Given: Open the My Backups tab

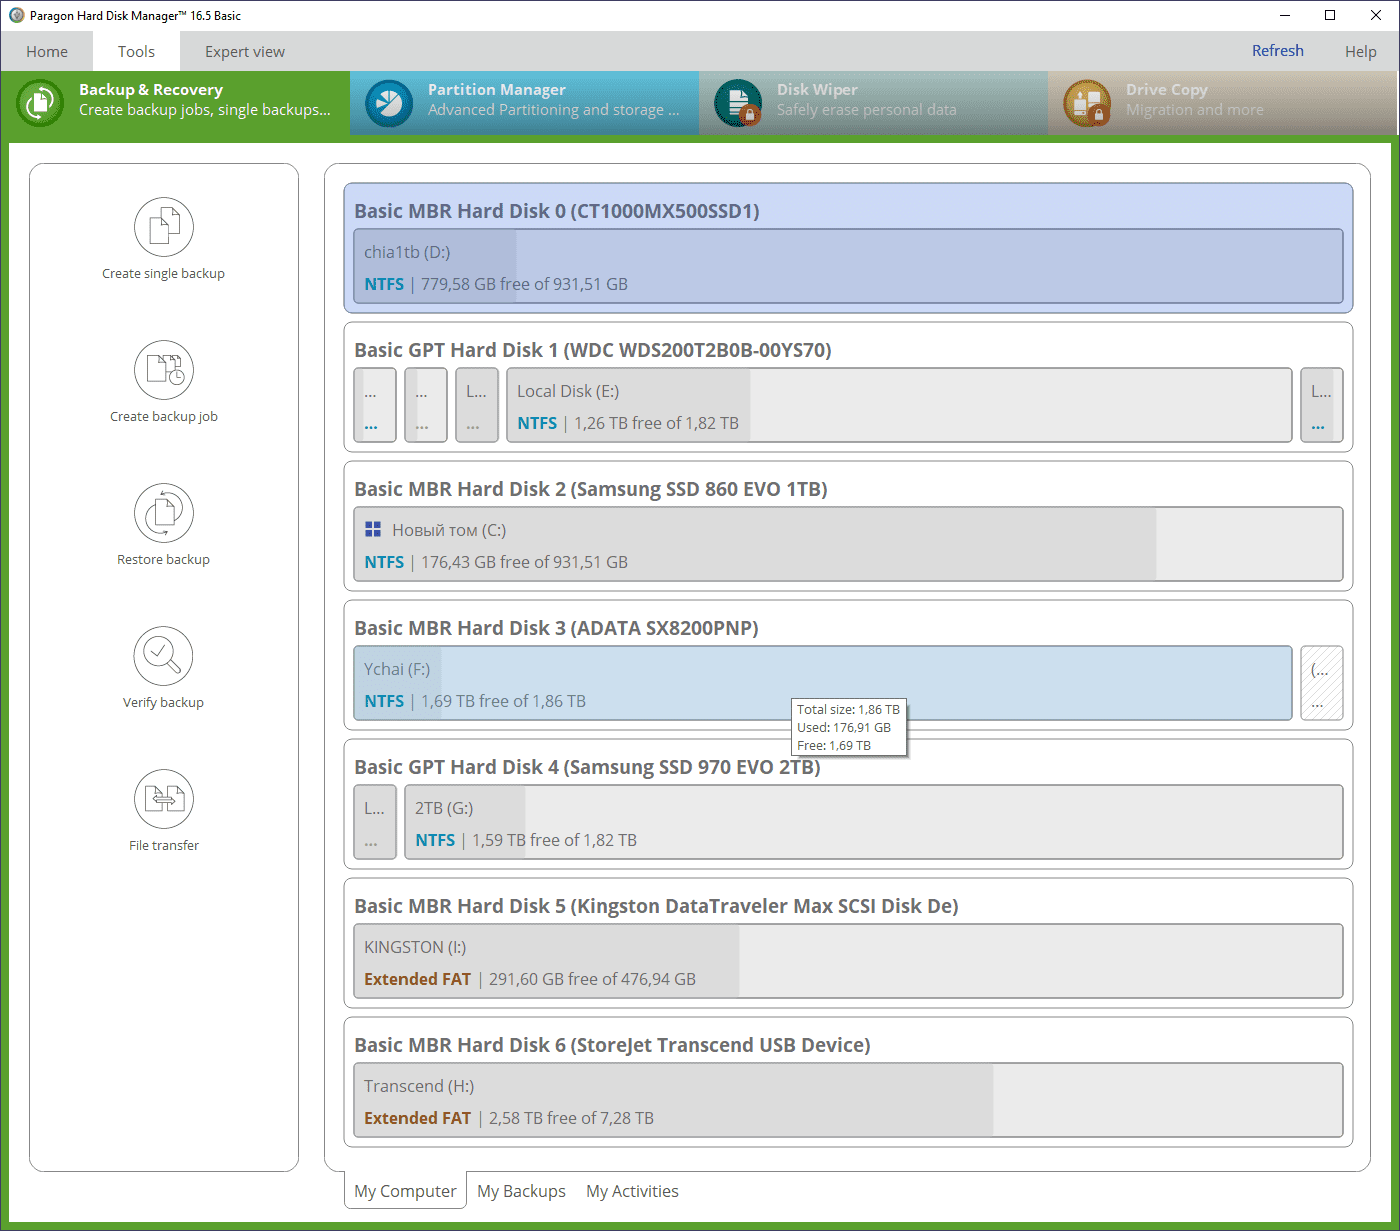Looking at the screenshot, I should coord(521,1190).
